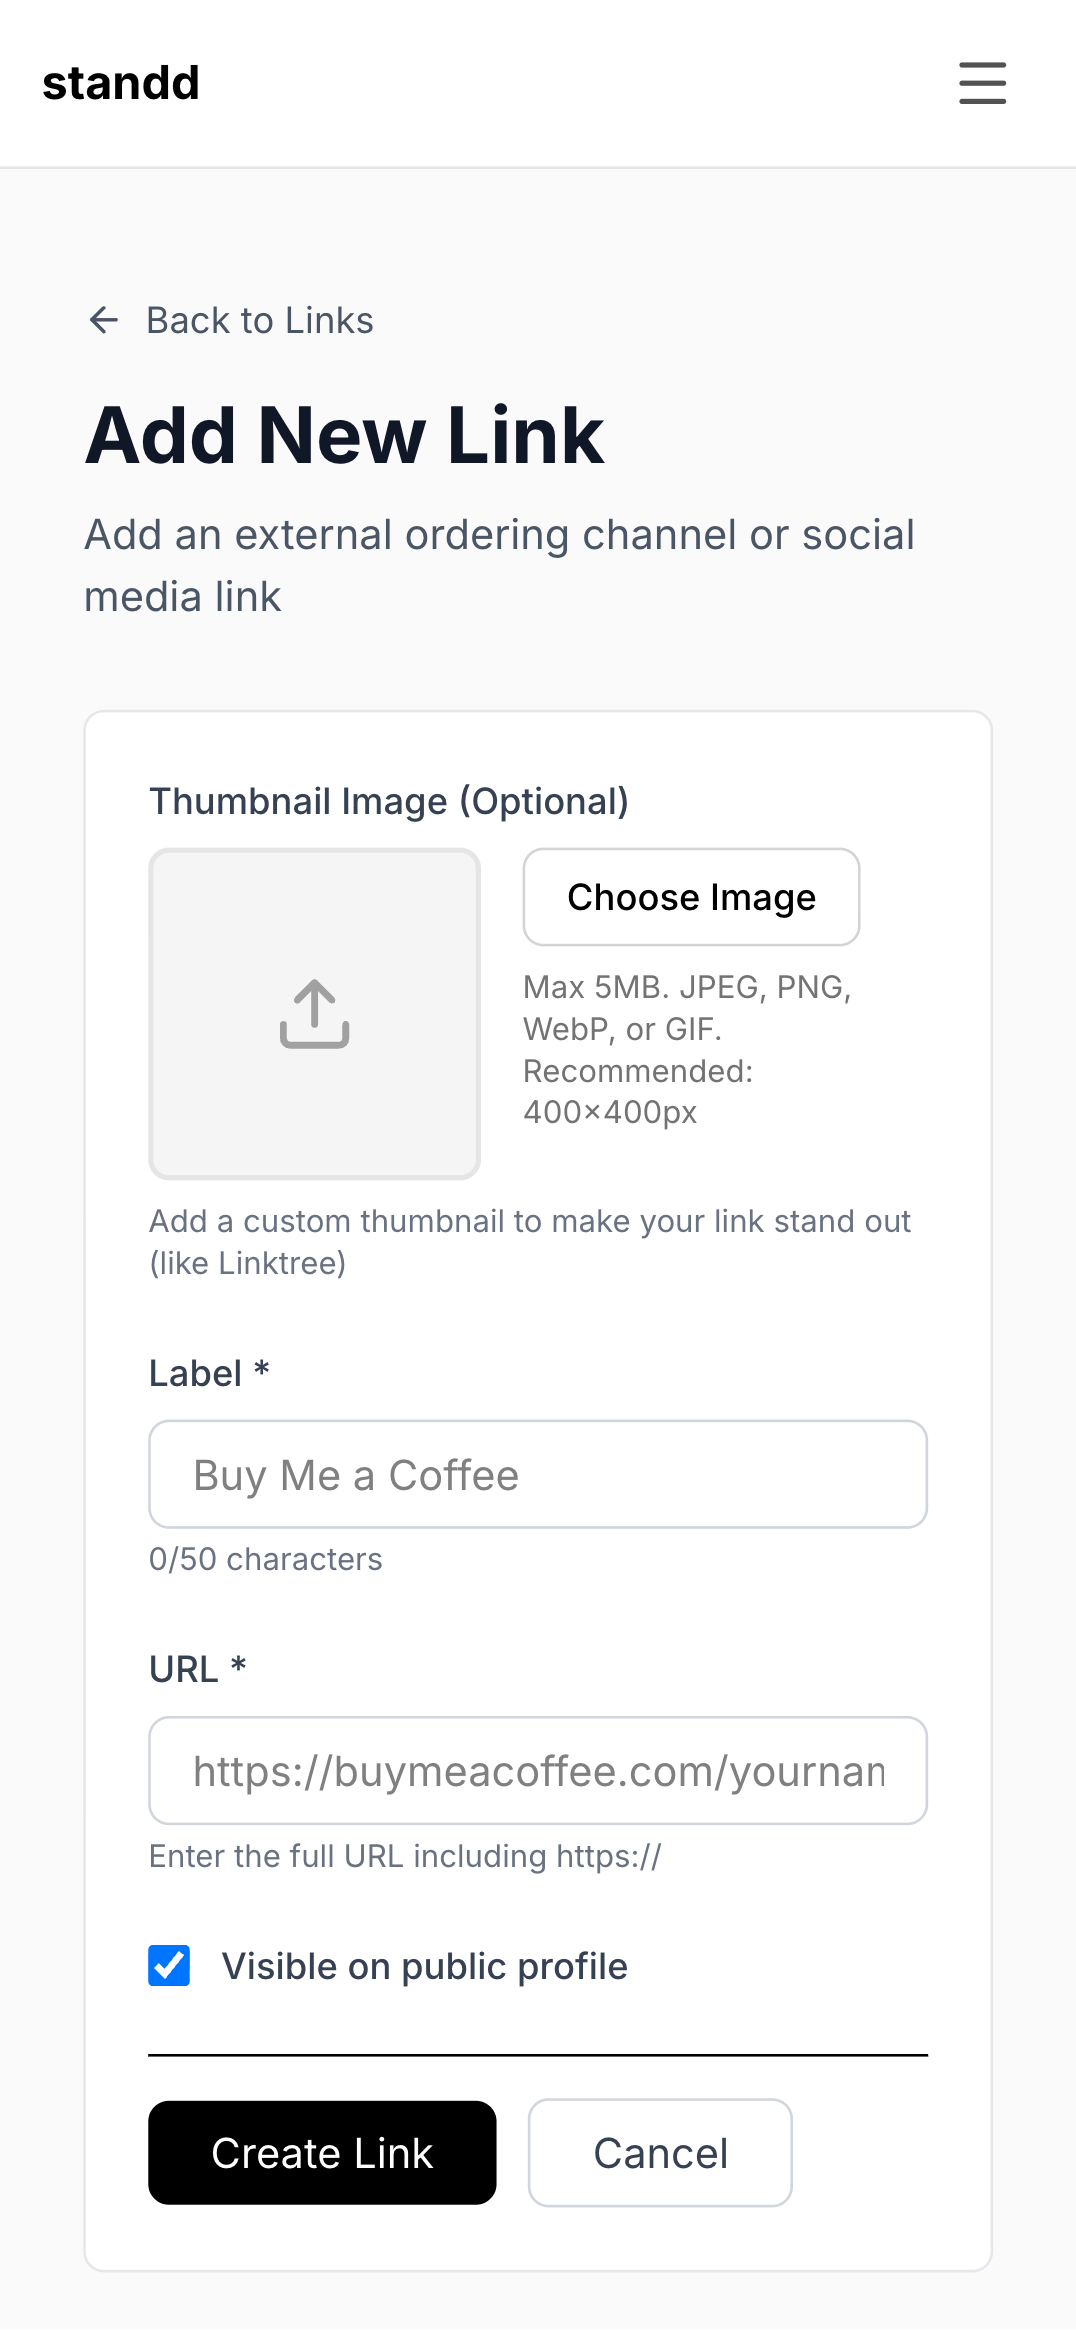
Task: Click the Cancel button
Action: coord(660,2153)
